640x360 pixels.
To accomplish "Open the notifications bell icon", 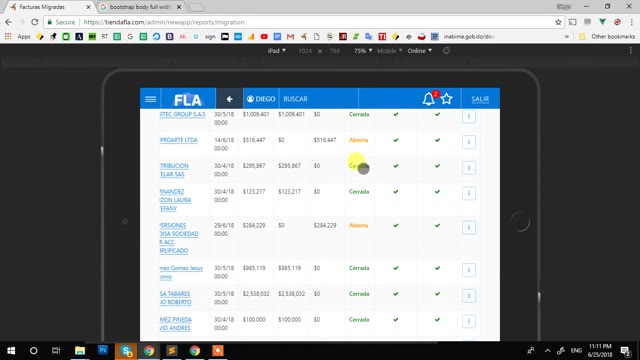I will [428, 99].
